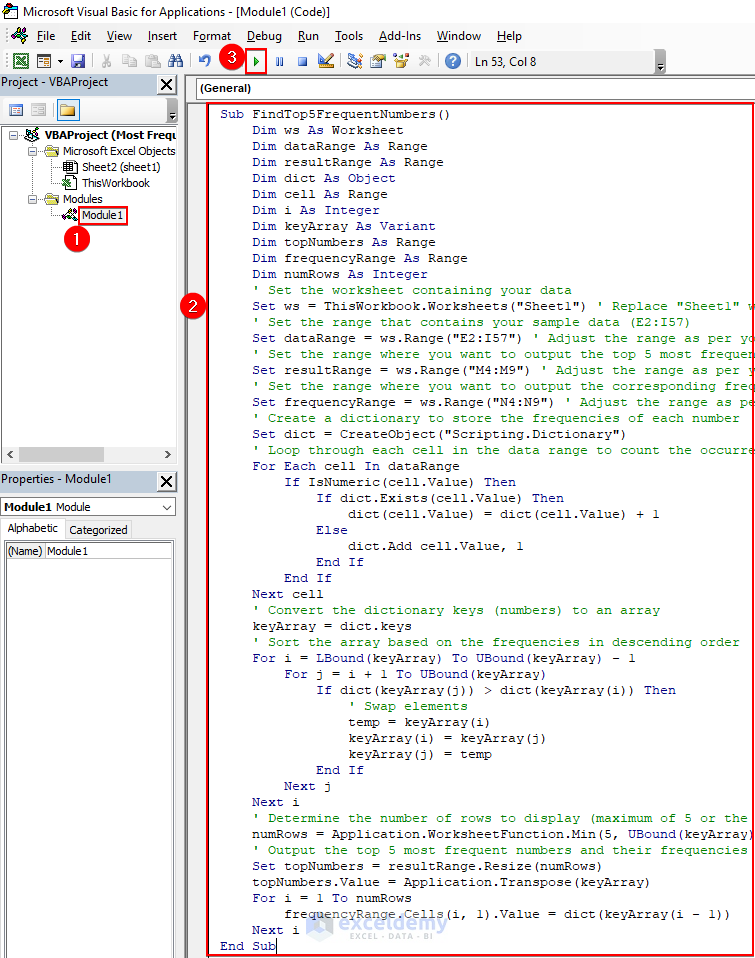Open Properties Window toolbar icon
The height and width of the screenshot is (958, 755).
pyautogui.click(x=378, y=61)
